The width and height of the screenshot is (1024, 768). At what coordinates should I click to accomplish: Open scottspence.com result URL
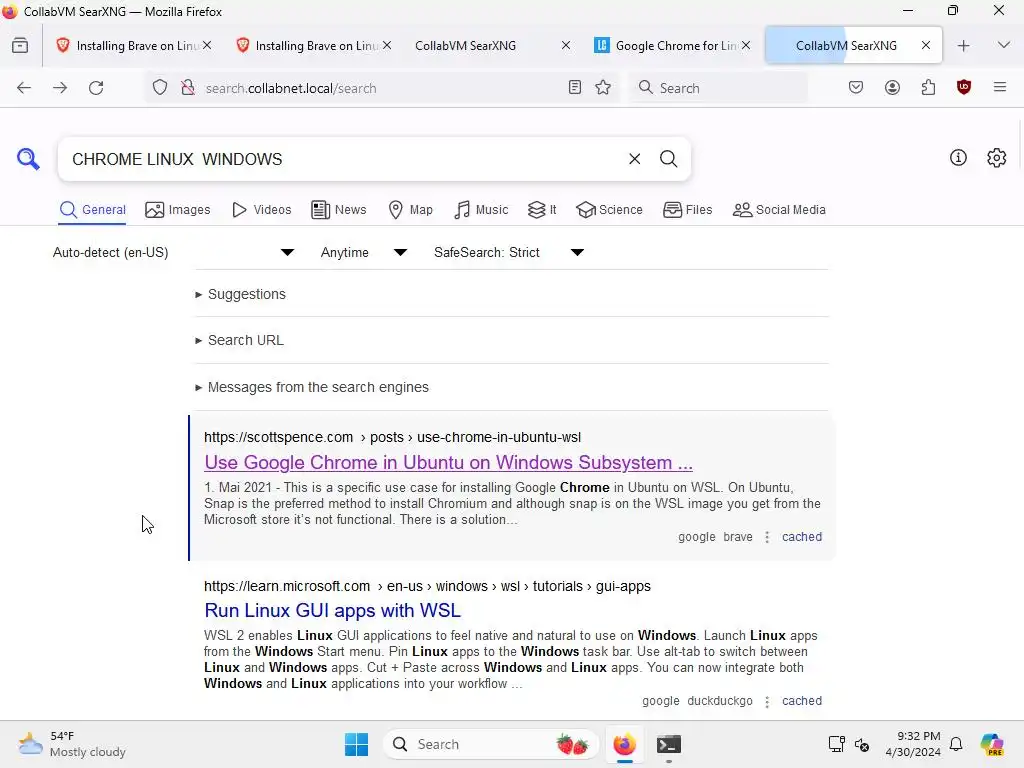tap(392, 437)
